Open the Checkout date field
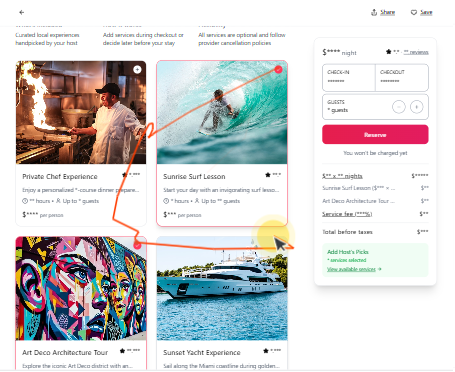 (402, 78)
